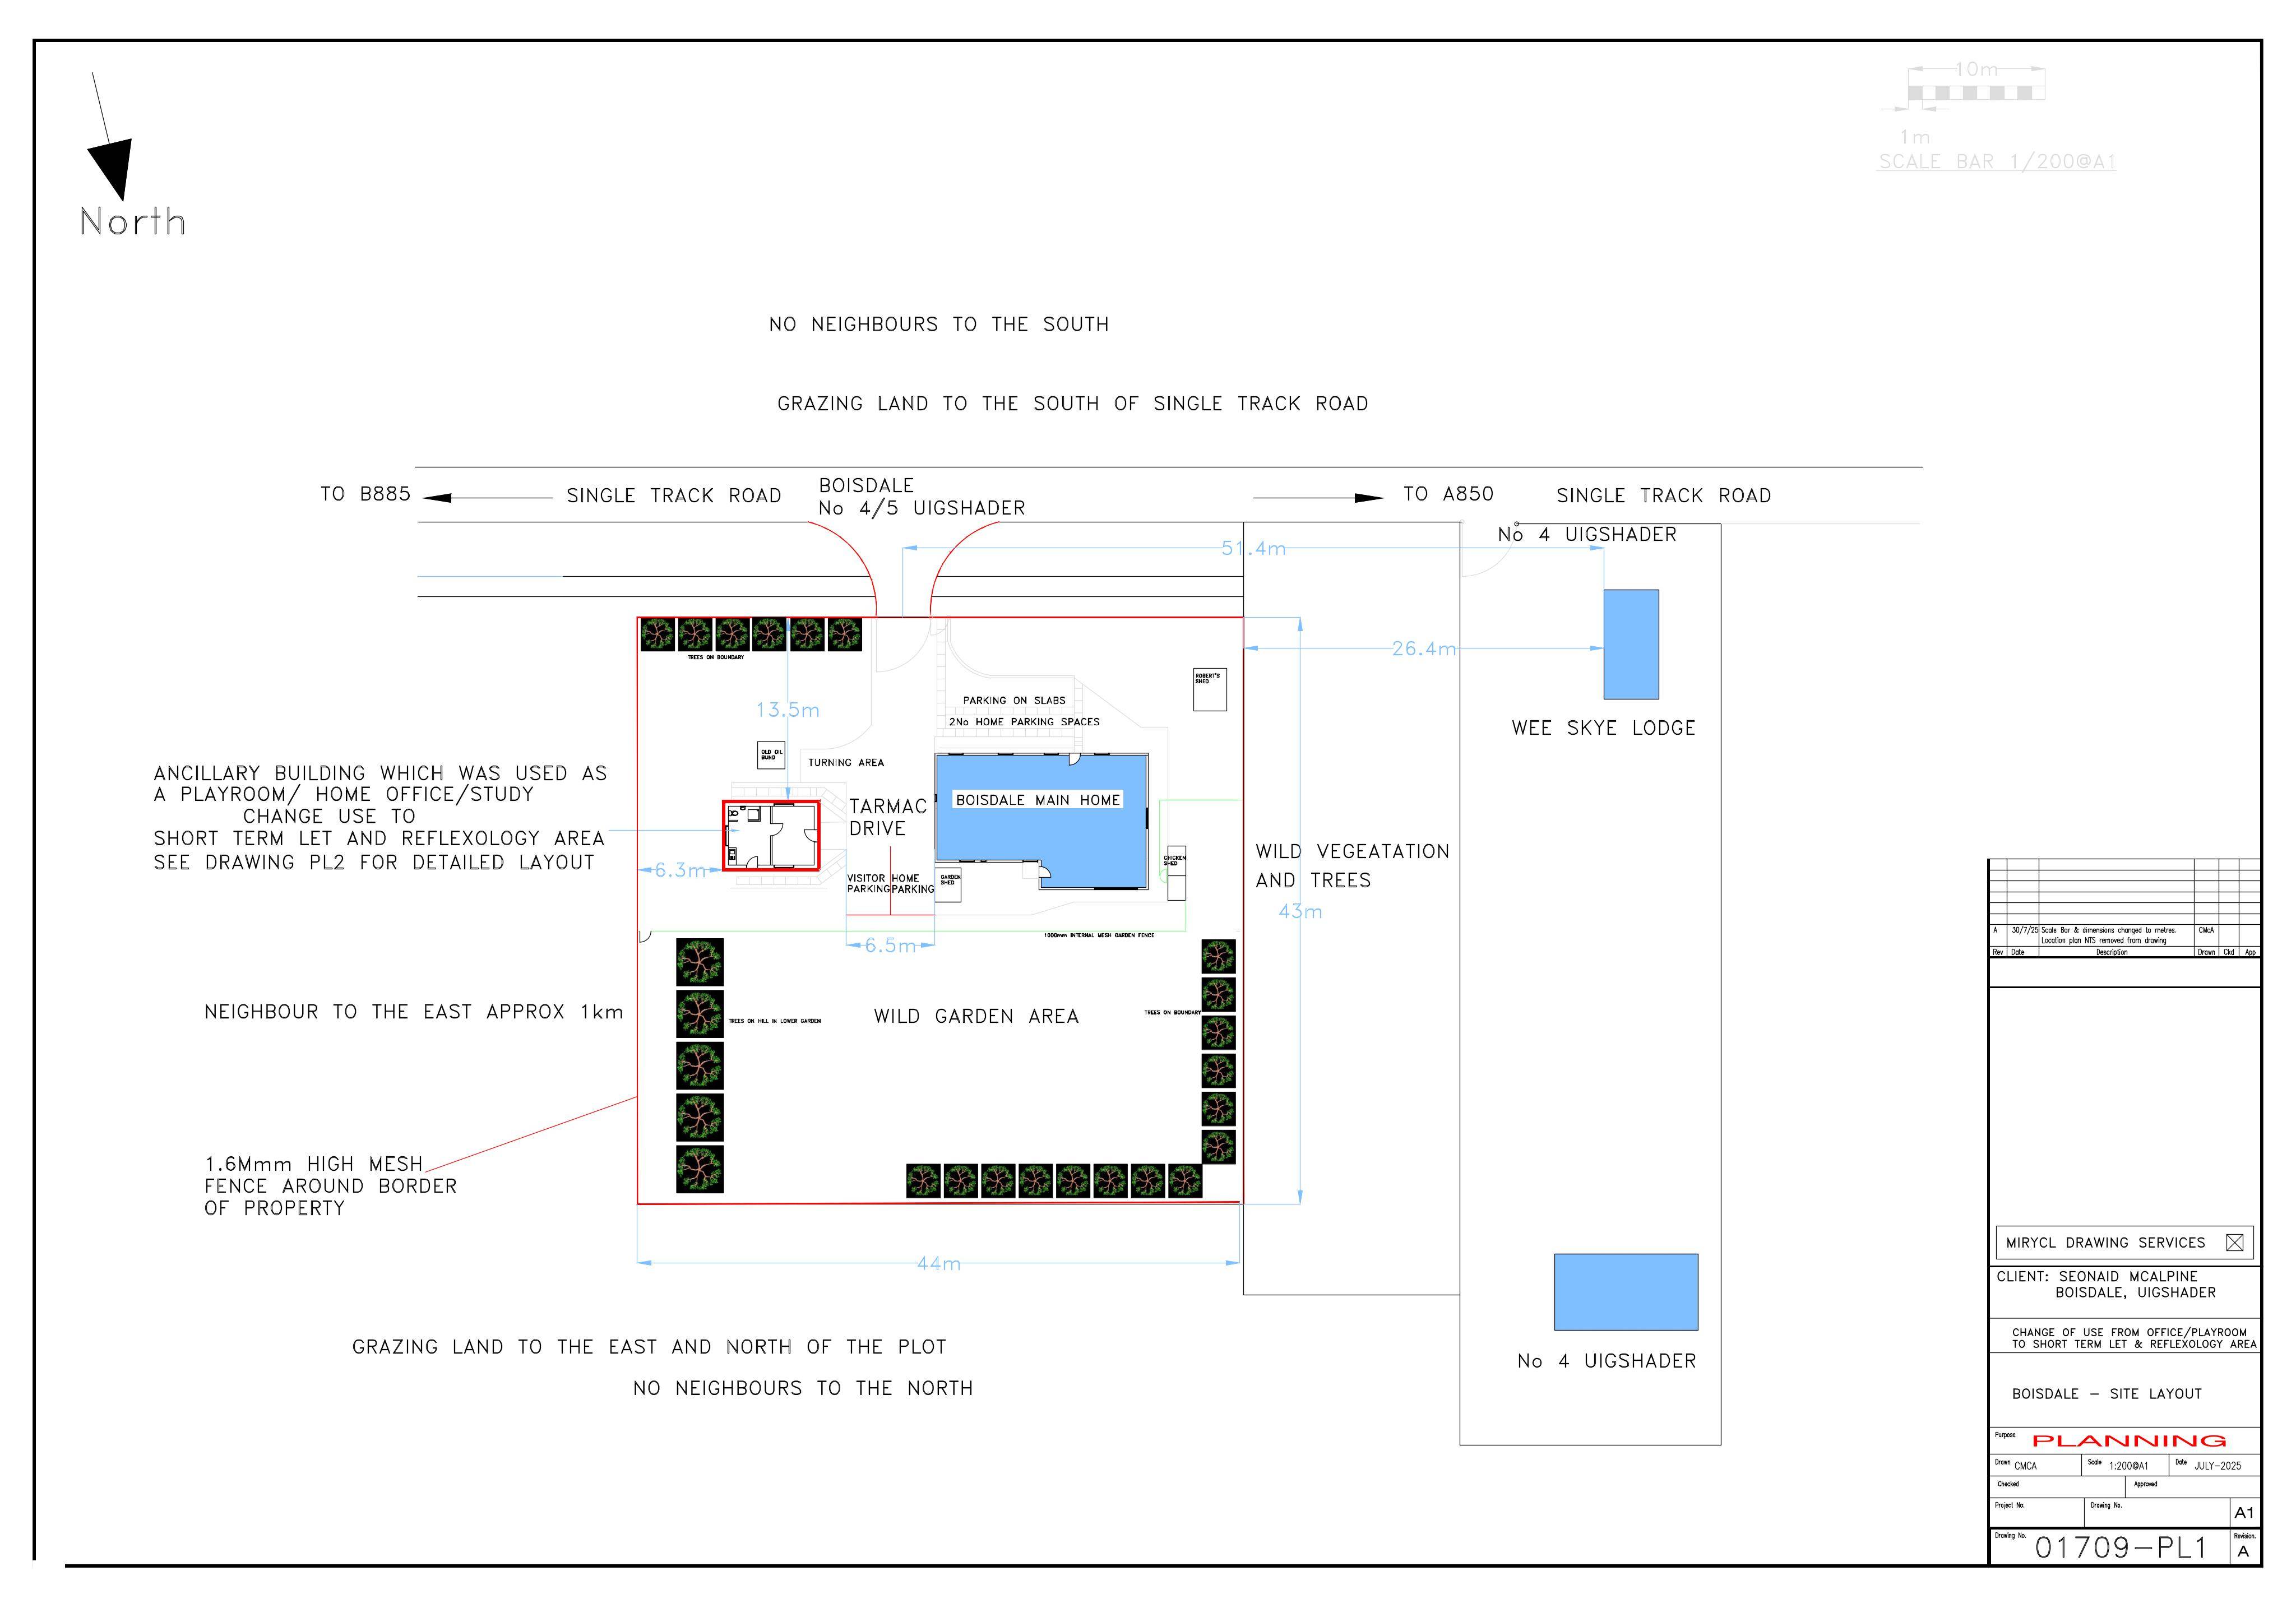The image size is (2296, 1622).
Task: Click the 'WILD VEGETATION AND TREES' label
Action: tap(1352, 866)
